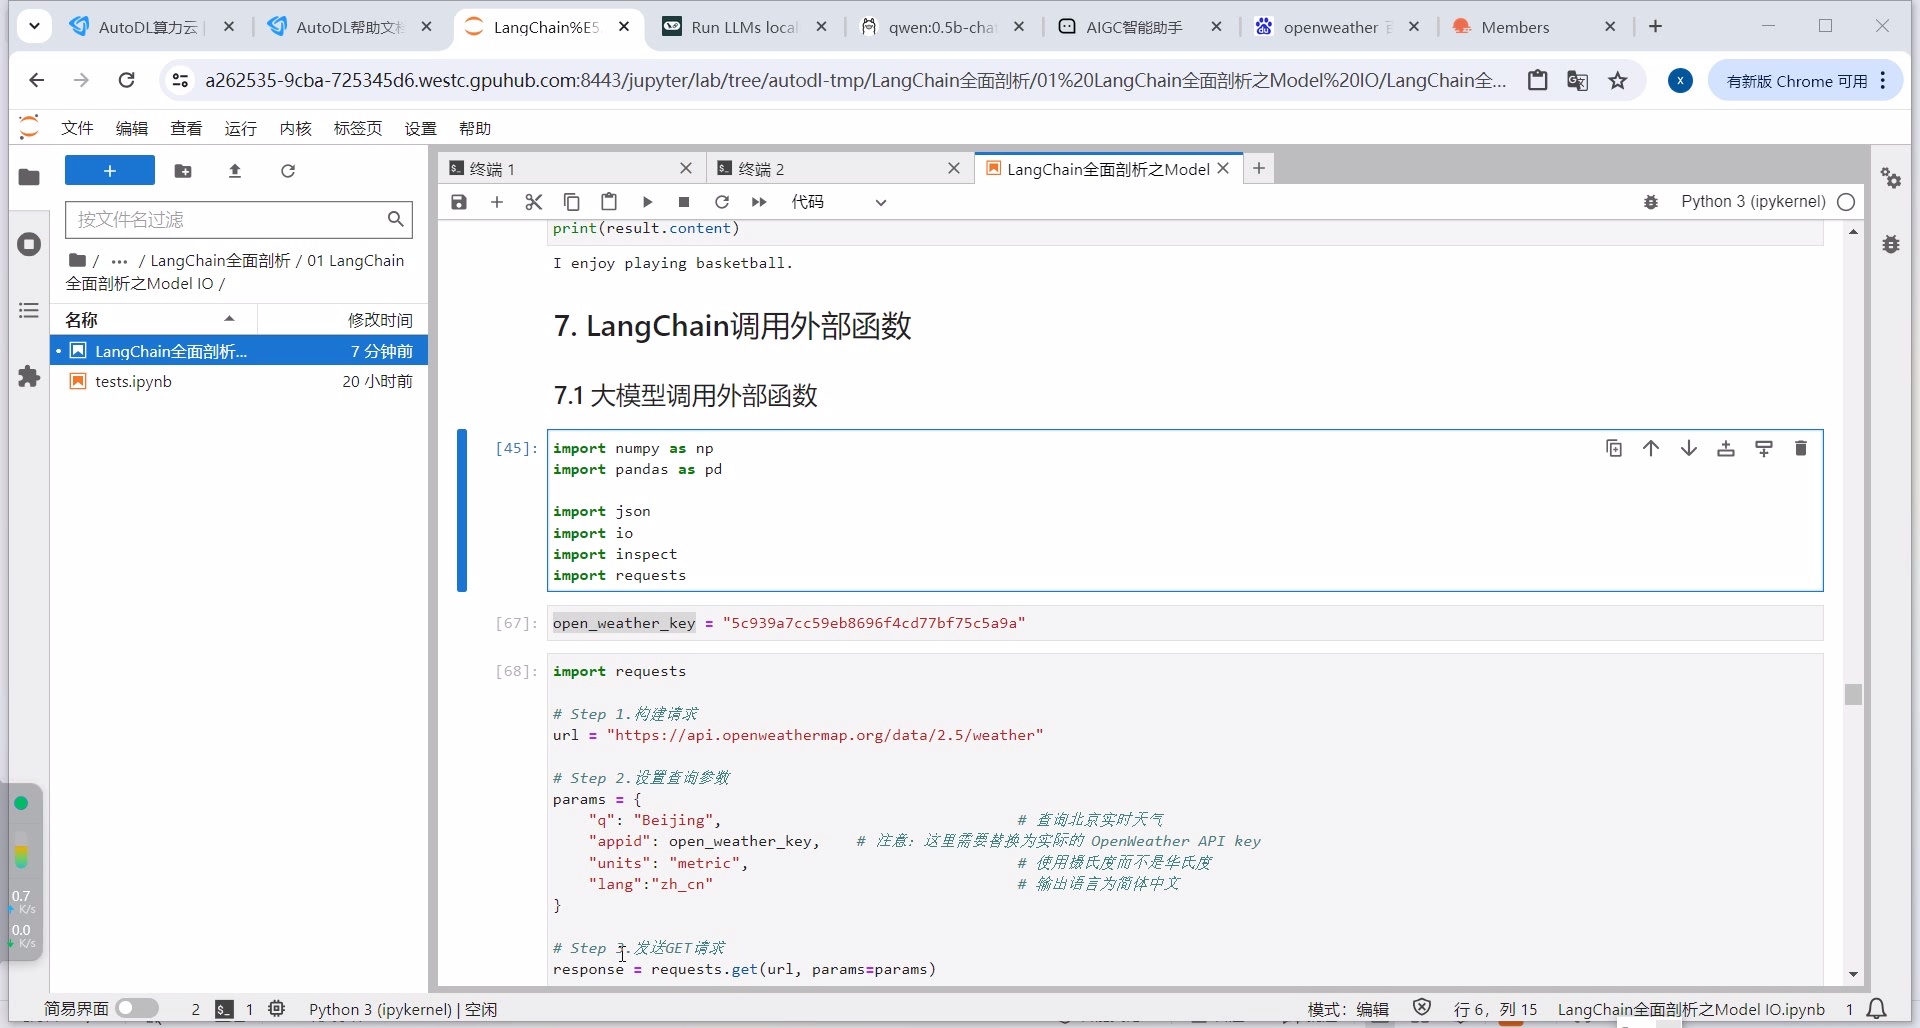Image resolution: width=1920 pixels, height=1028 pixels.
Task: Move the active cell up
Action: coord(1651,448)
